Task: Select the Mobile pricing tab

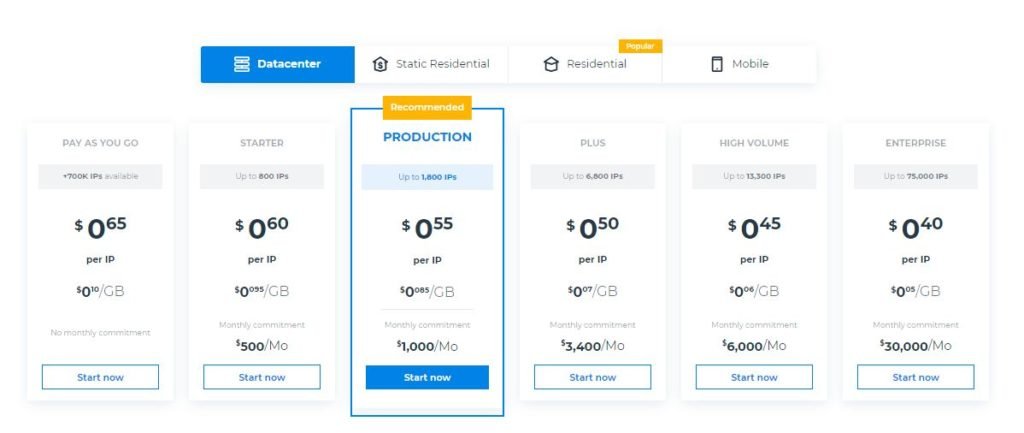Action: point(739,64)
